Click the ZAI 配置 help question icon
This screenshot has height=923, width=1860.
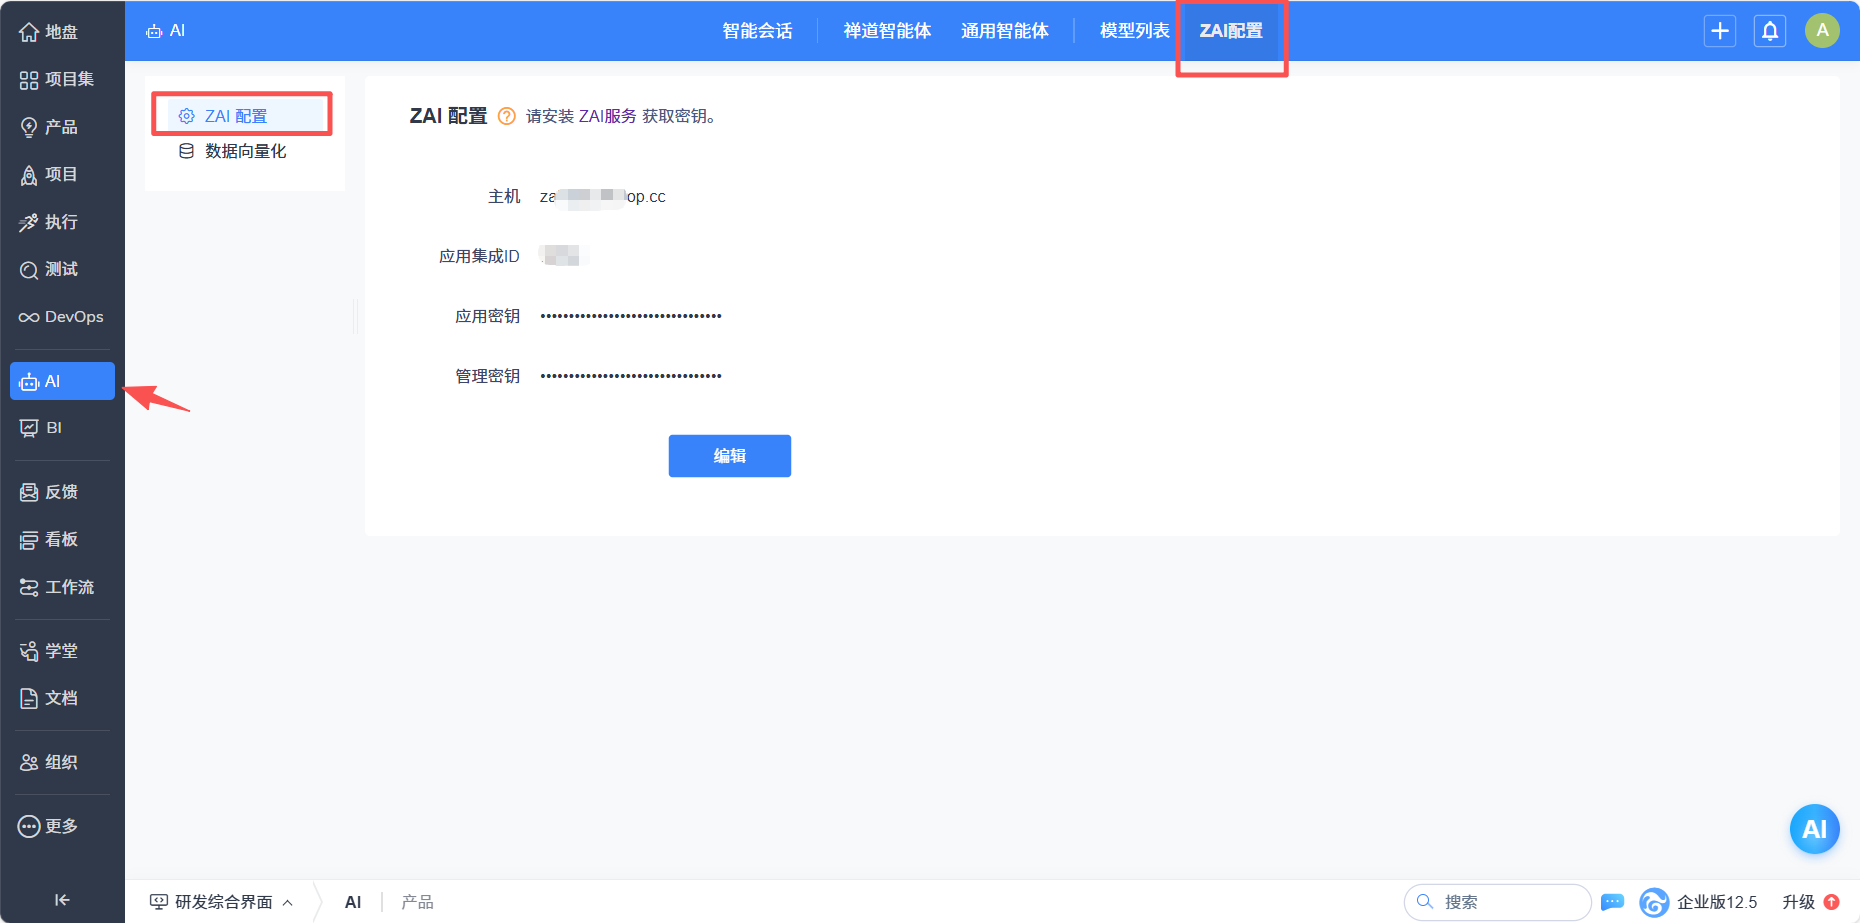pyautogui.click(x=507, y=116)
